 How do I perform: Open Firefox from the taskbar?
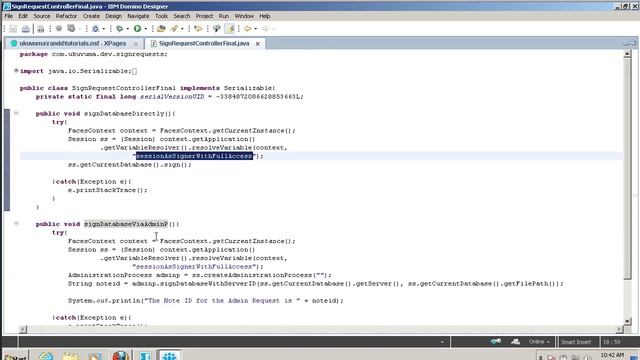[x=120, y=356]
